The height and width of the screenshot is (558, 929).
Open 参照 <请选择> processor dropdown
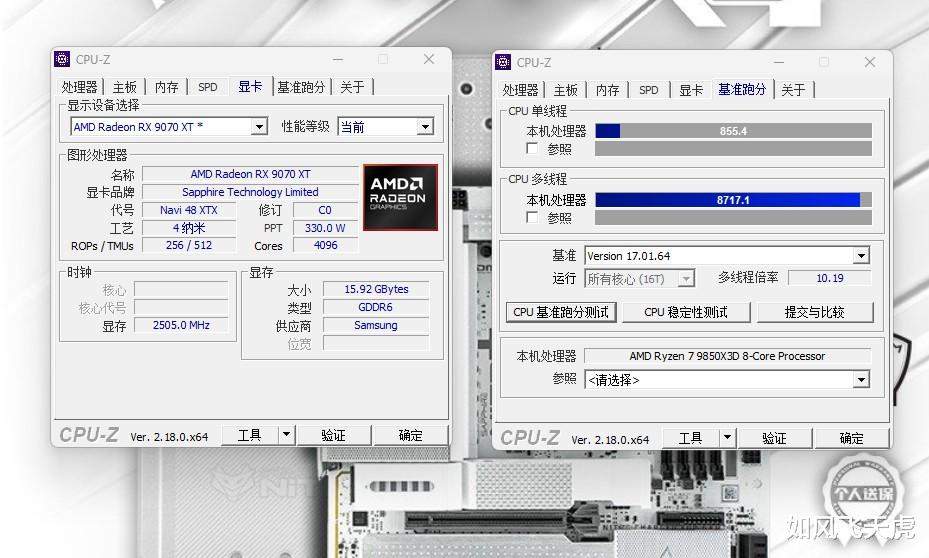(x=727, y=380)
